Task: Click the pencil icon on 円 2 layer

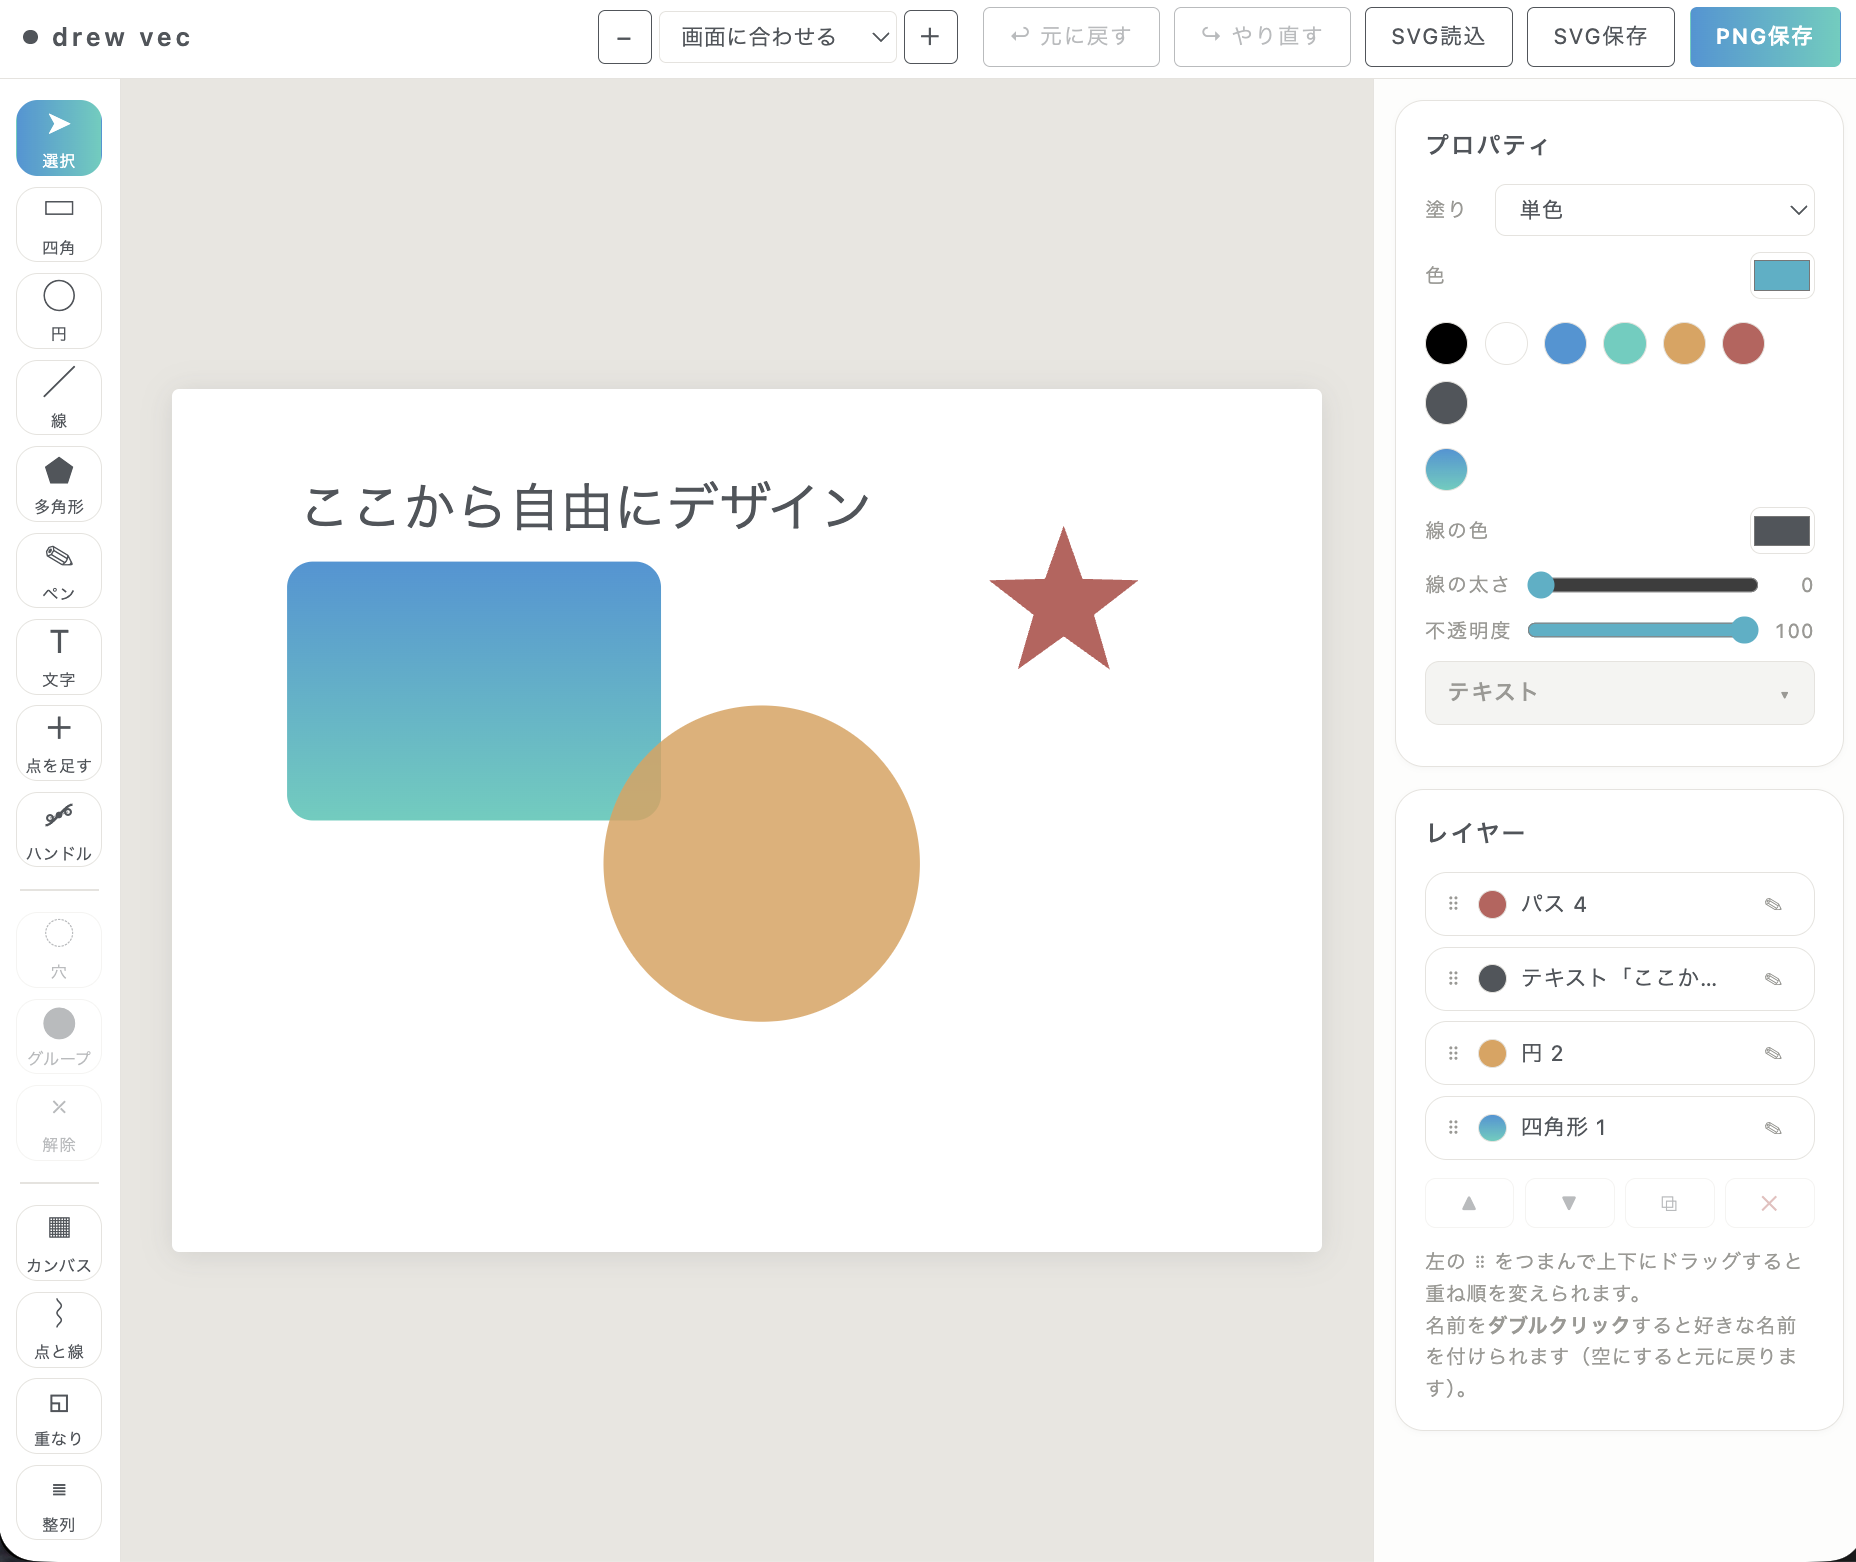Action: [1773, 1053]
